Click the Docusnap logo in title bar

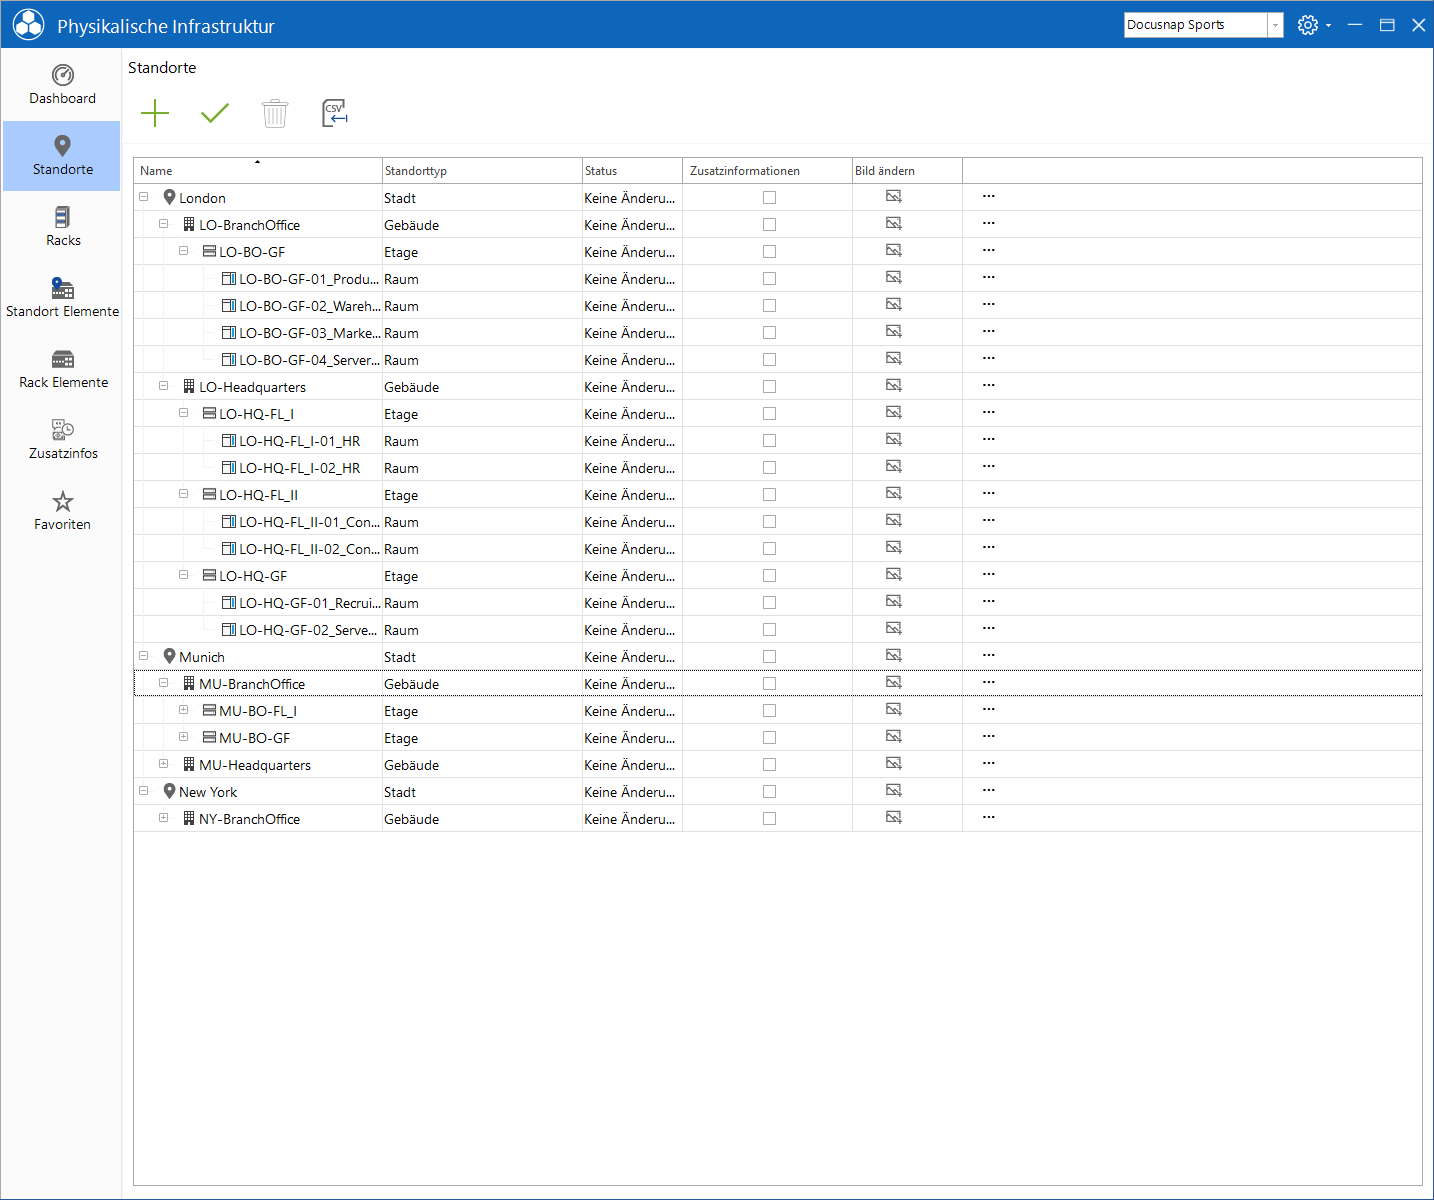29,25
